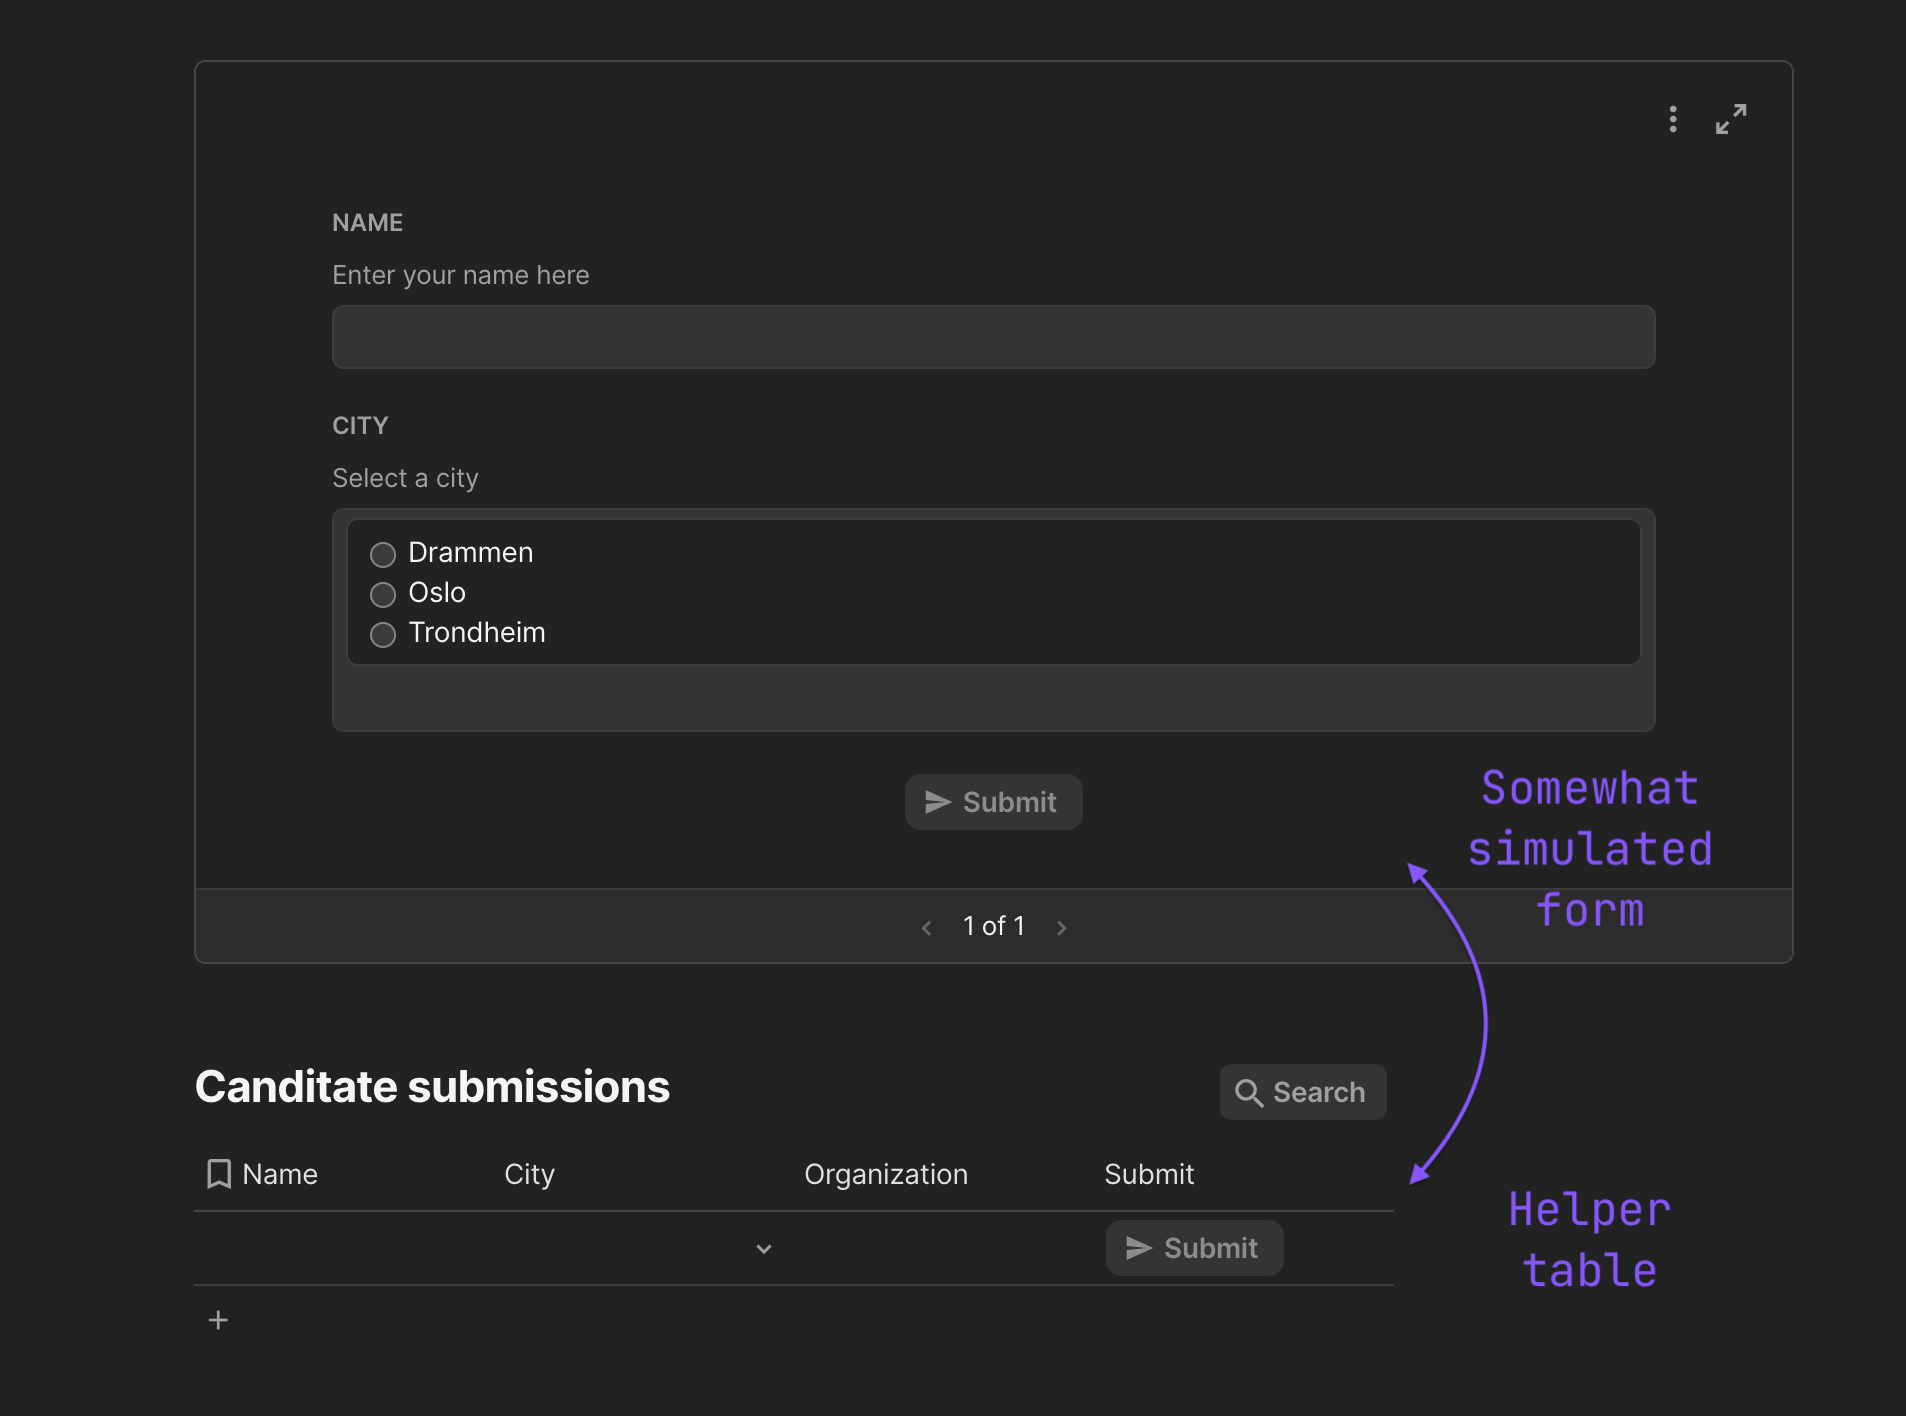Add a new row with plus icon
The width and height of the screenshot is (1906, 1416).
[x=218, y=1320]
